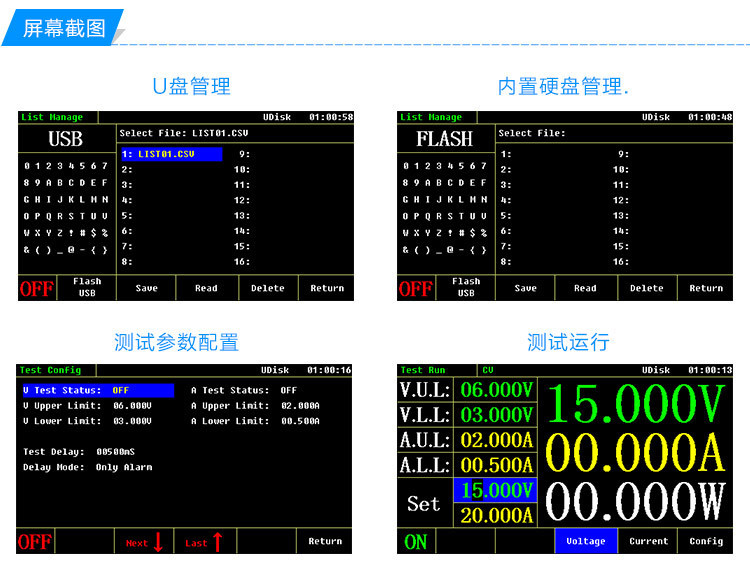Click the Test Run title label
750x586 pixels.
423,370
